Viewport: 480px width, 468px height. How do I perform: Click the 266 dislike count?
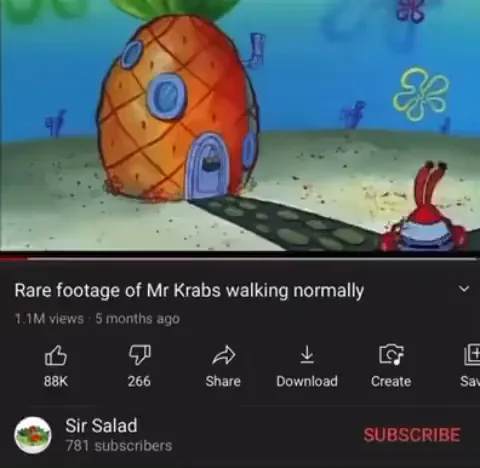click(x=139, y=381)
